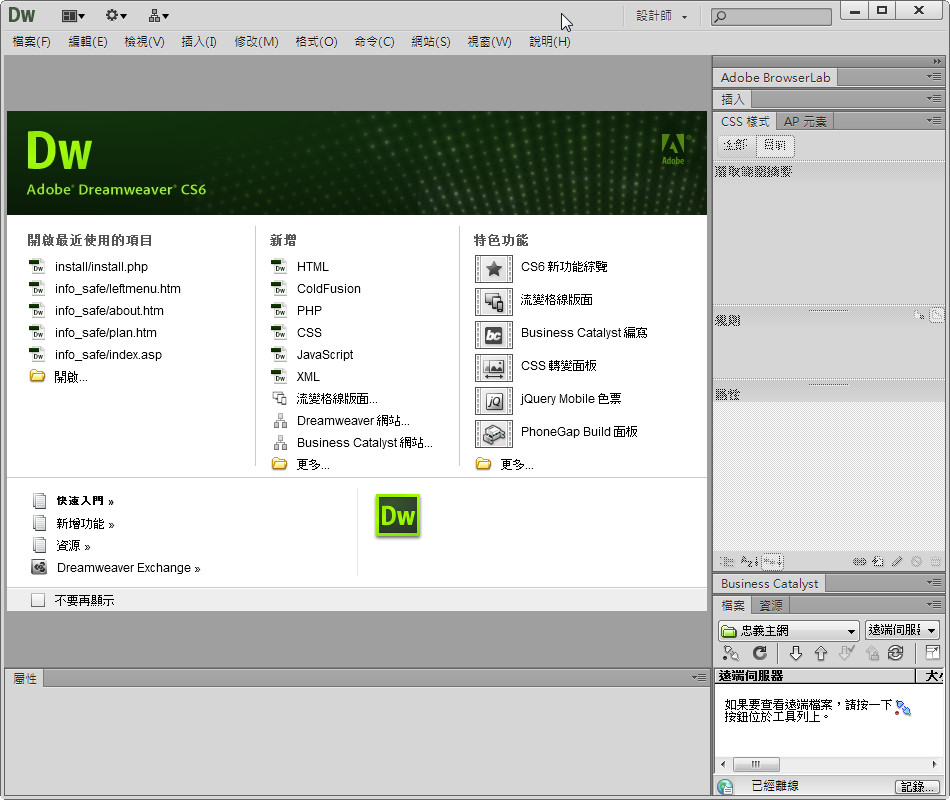Click the Get files down-arrow icon

(796, 653)
